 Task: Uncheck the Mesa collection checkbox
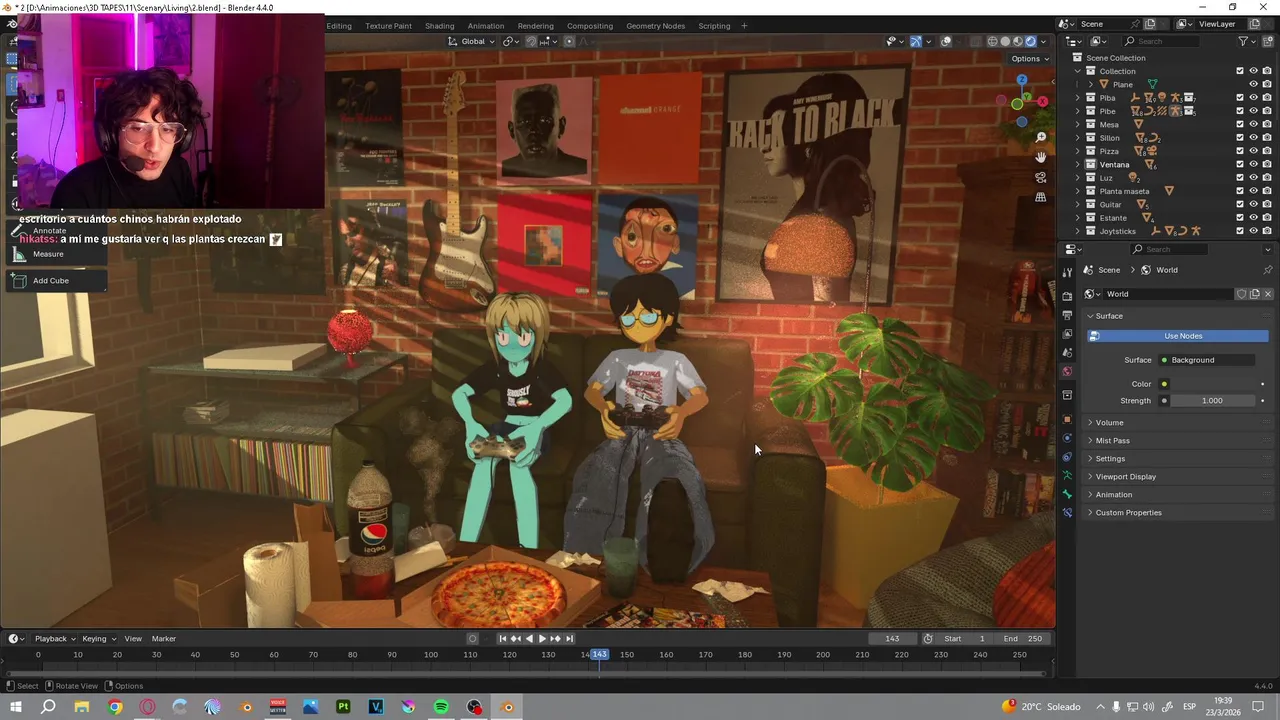click(x=1240, y=124)
